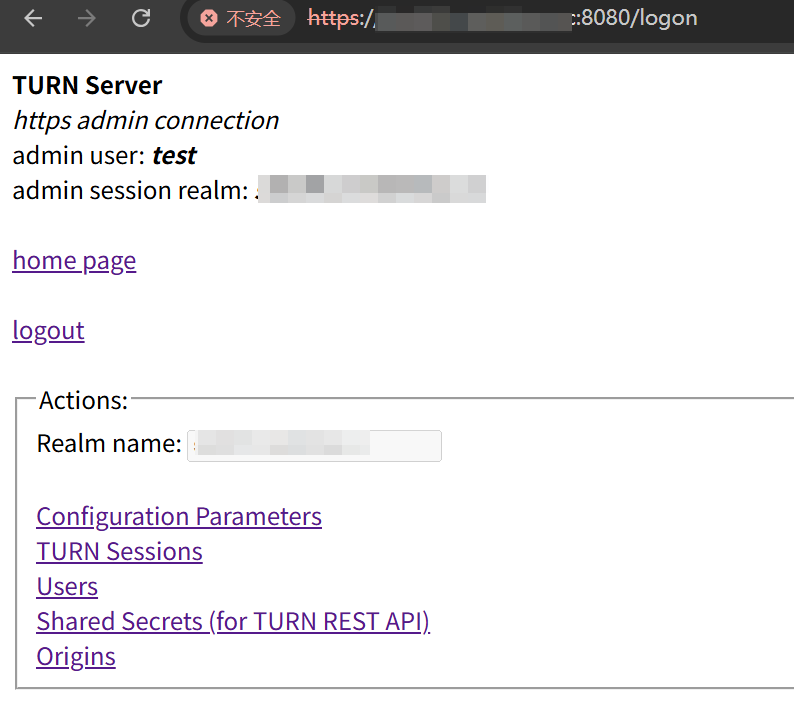The image size is (794, 715).
Task: Open Shared Secrets (for TURN REST API)
Action: click(x=233, y=622)
